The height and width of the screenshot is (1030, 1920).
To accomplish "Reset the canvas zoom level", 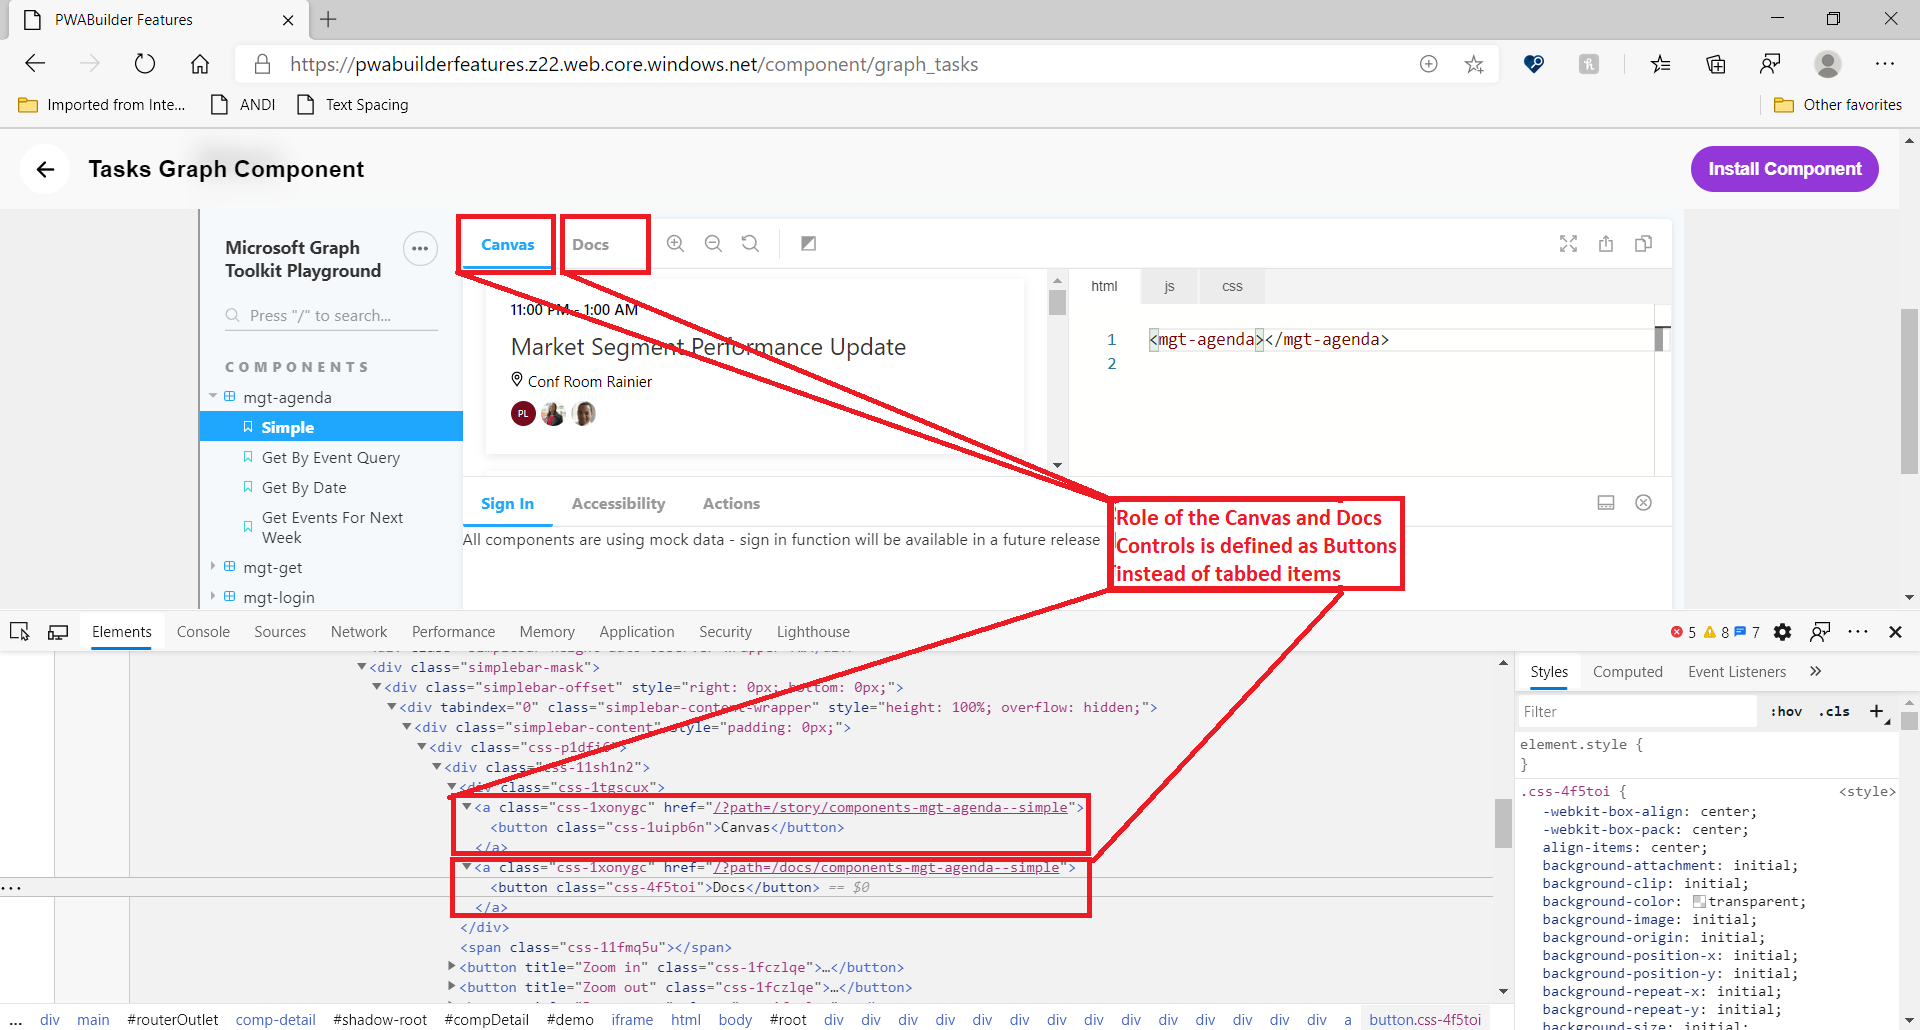I will coord(750,243).
